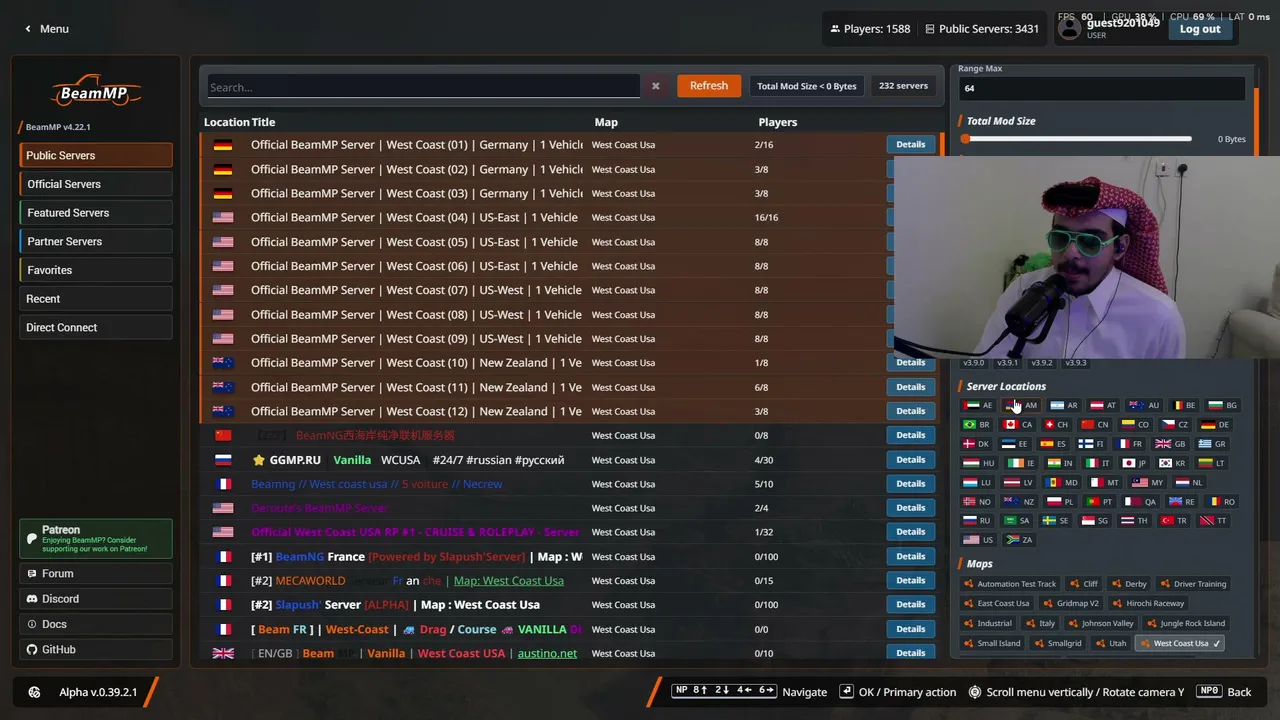1280x720 pixels.
Task: Select the Public Servers tab
Action: (x=96, y=156)
